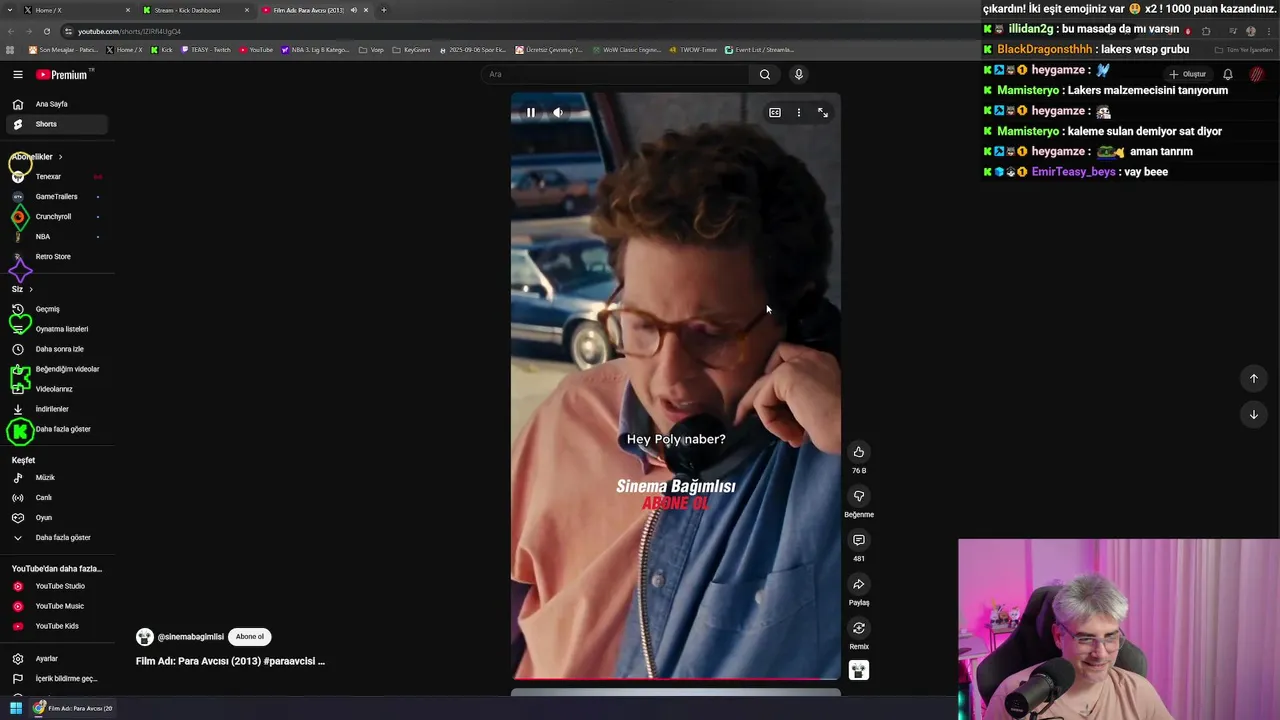1280x720 pixels.
Task: Open @sinemabagimlisi channel
Action: (x=190, y=637)
